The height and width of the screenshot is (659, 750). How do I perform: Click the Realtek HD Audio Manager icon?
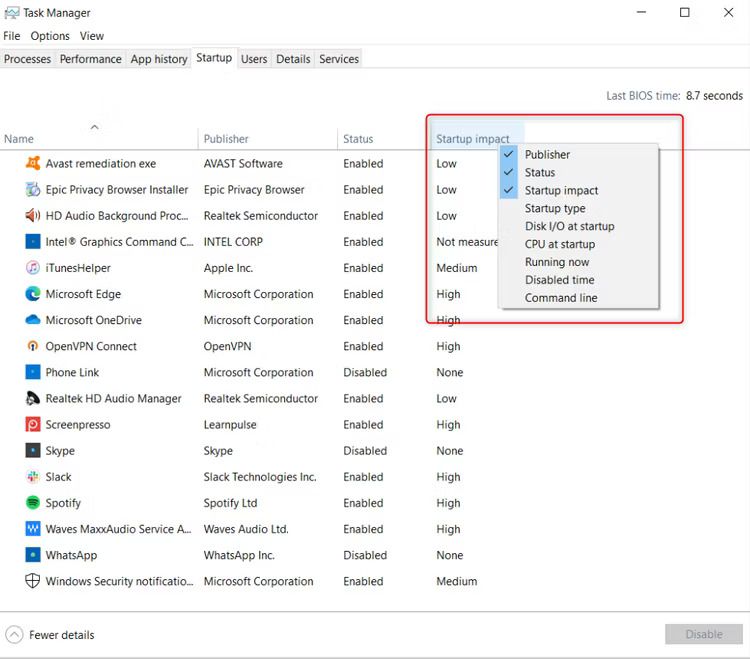tap(33, 398)
